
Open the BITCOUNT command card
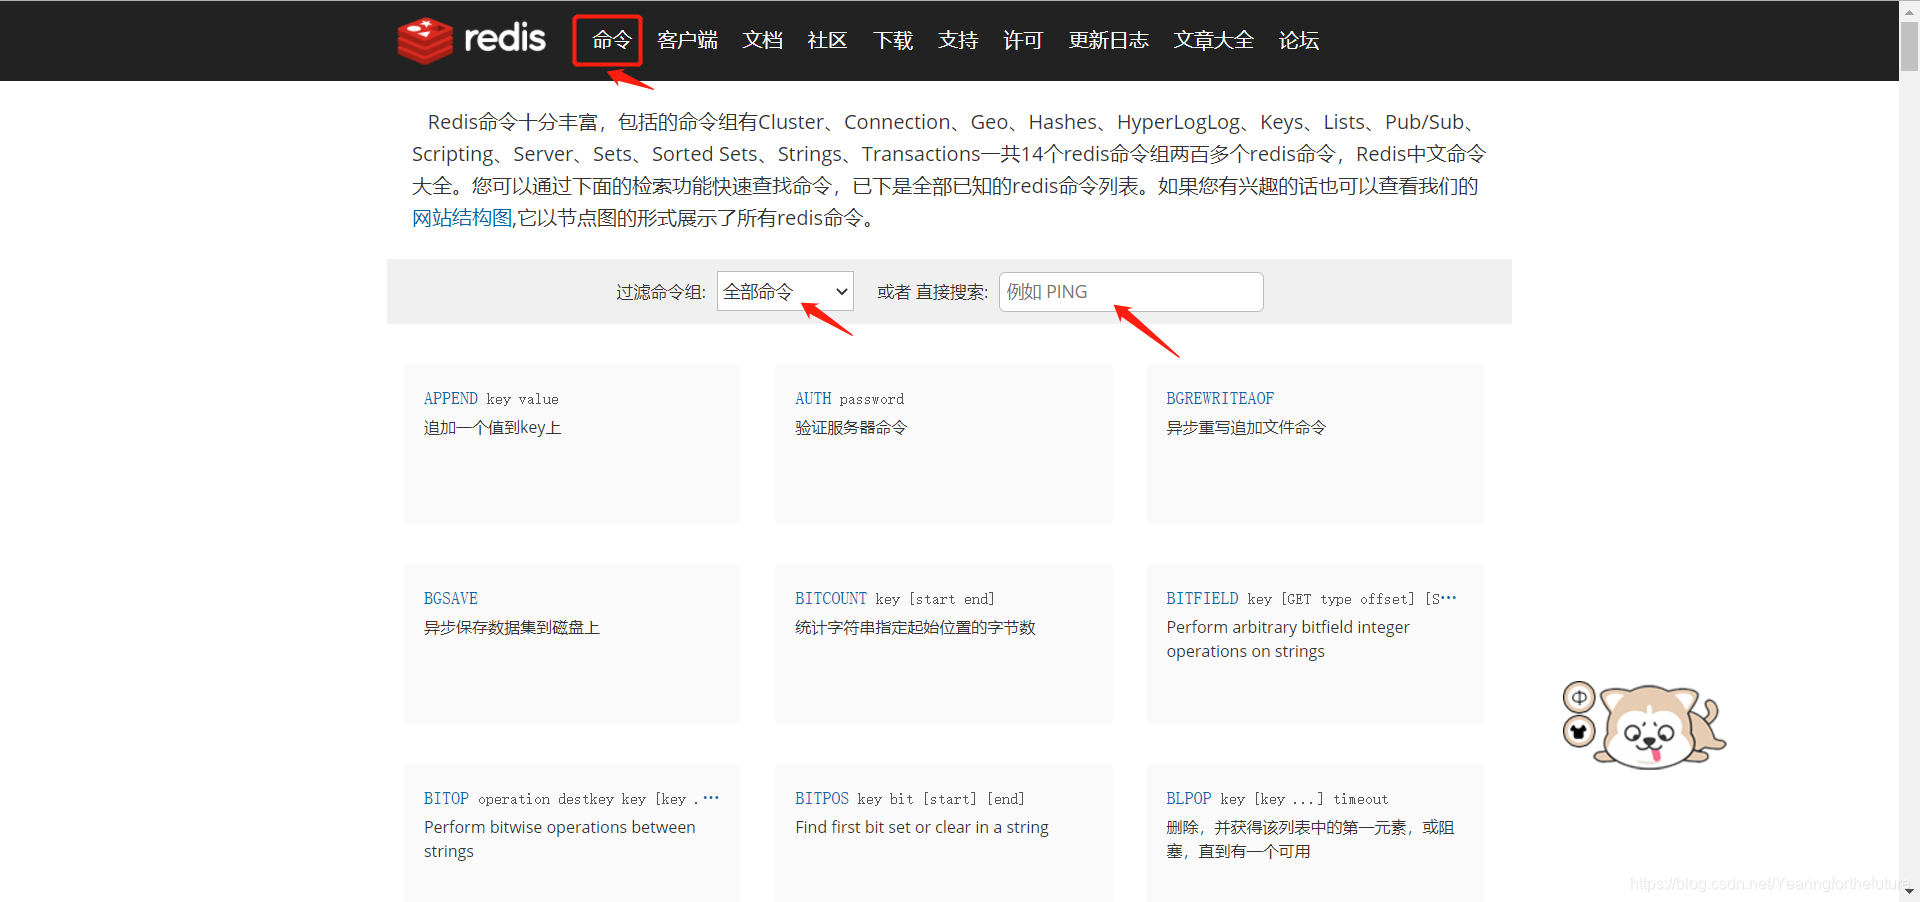943,644
